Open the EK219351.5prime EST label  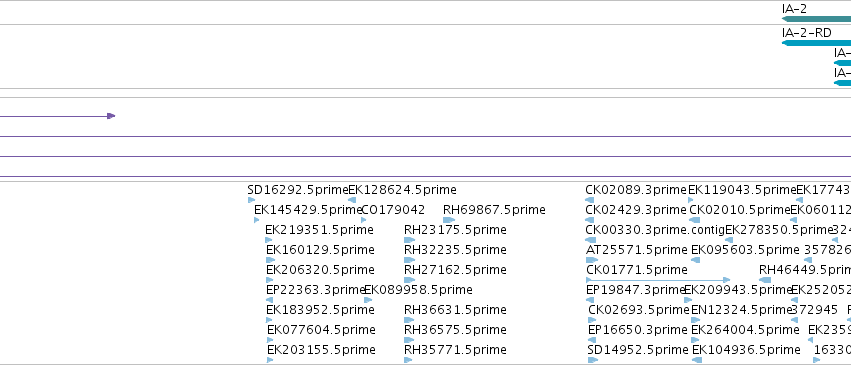(x=319, y=230)
